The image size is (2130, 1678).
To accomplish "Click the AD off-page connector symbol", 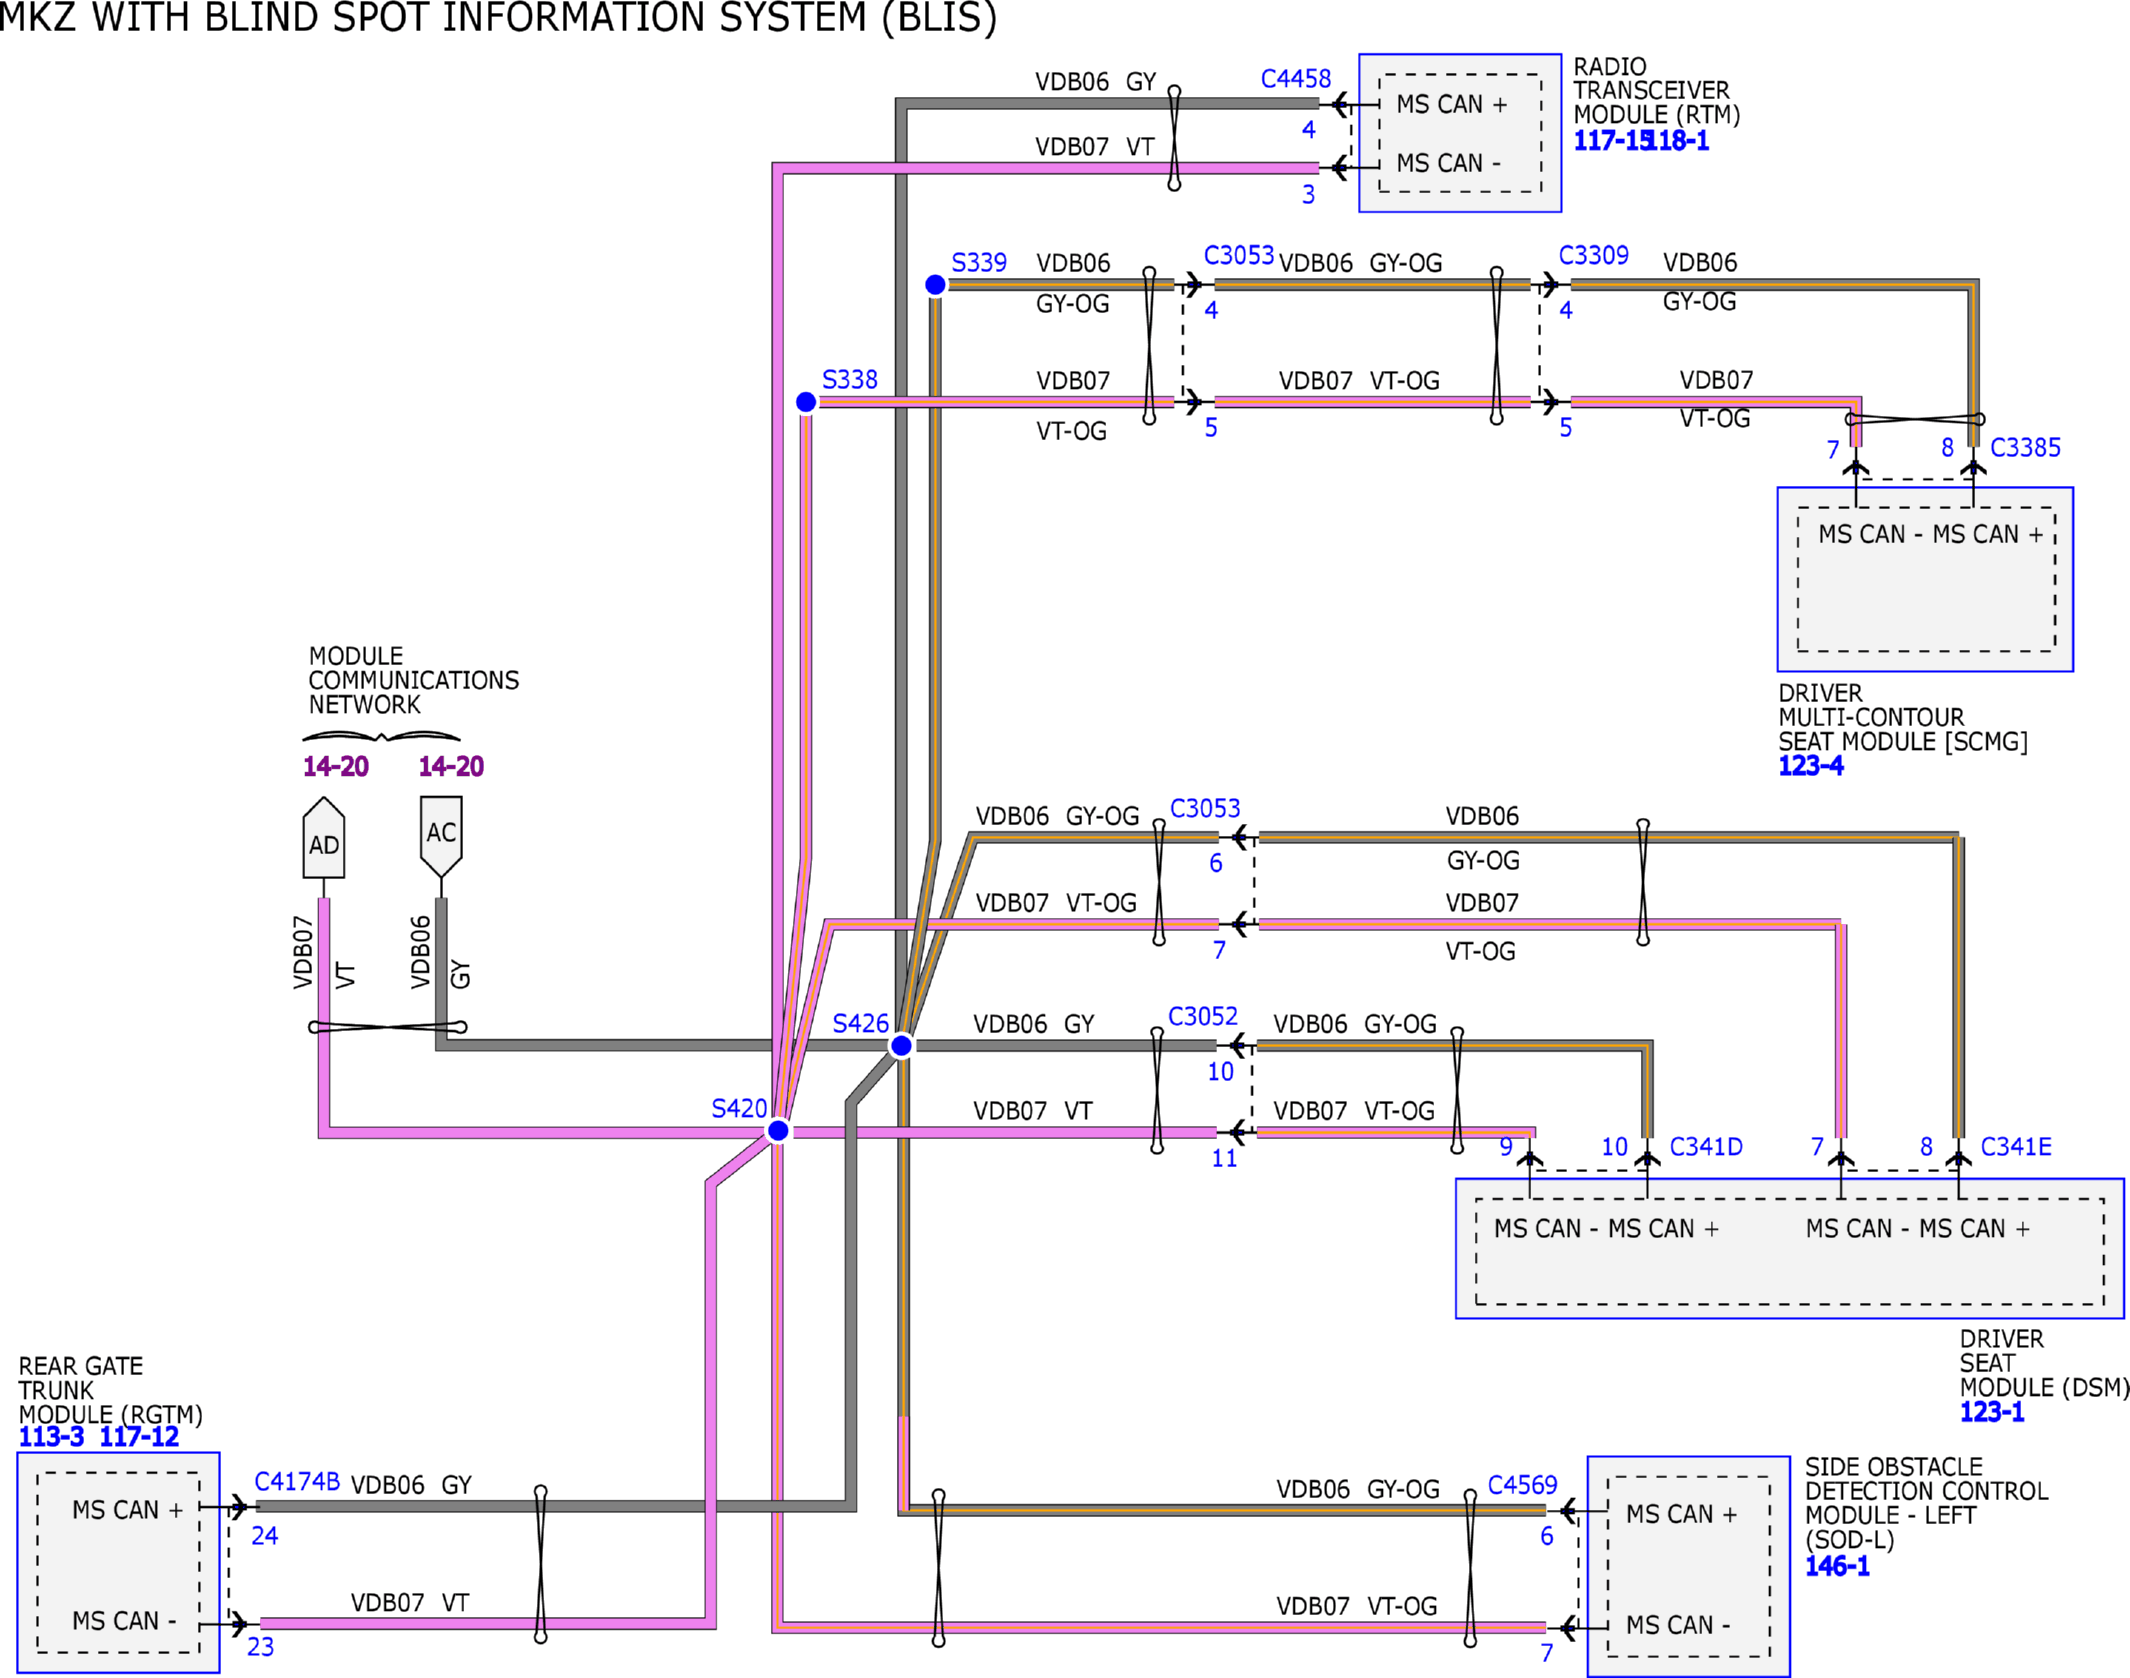I will click(x=323, y=838).
